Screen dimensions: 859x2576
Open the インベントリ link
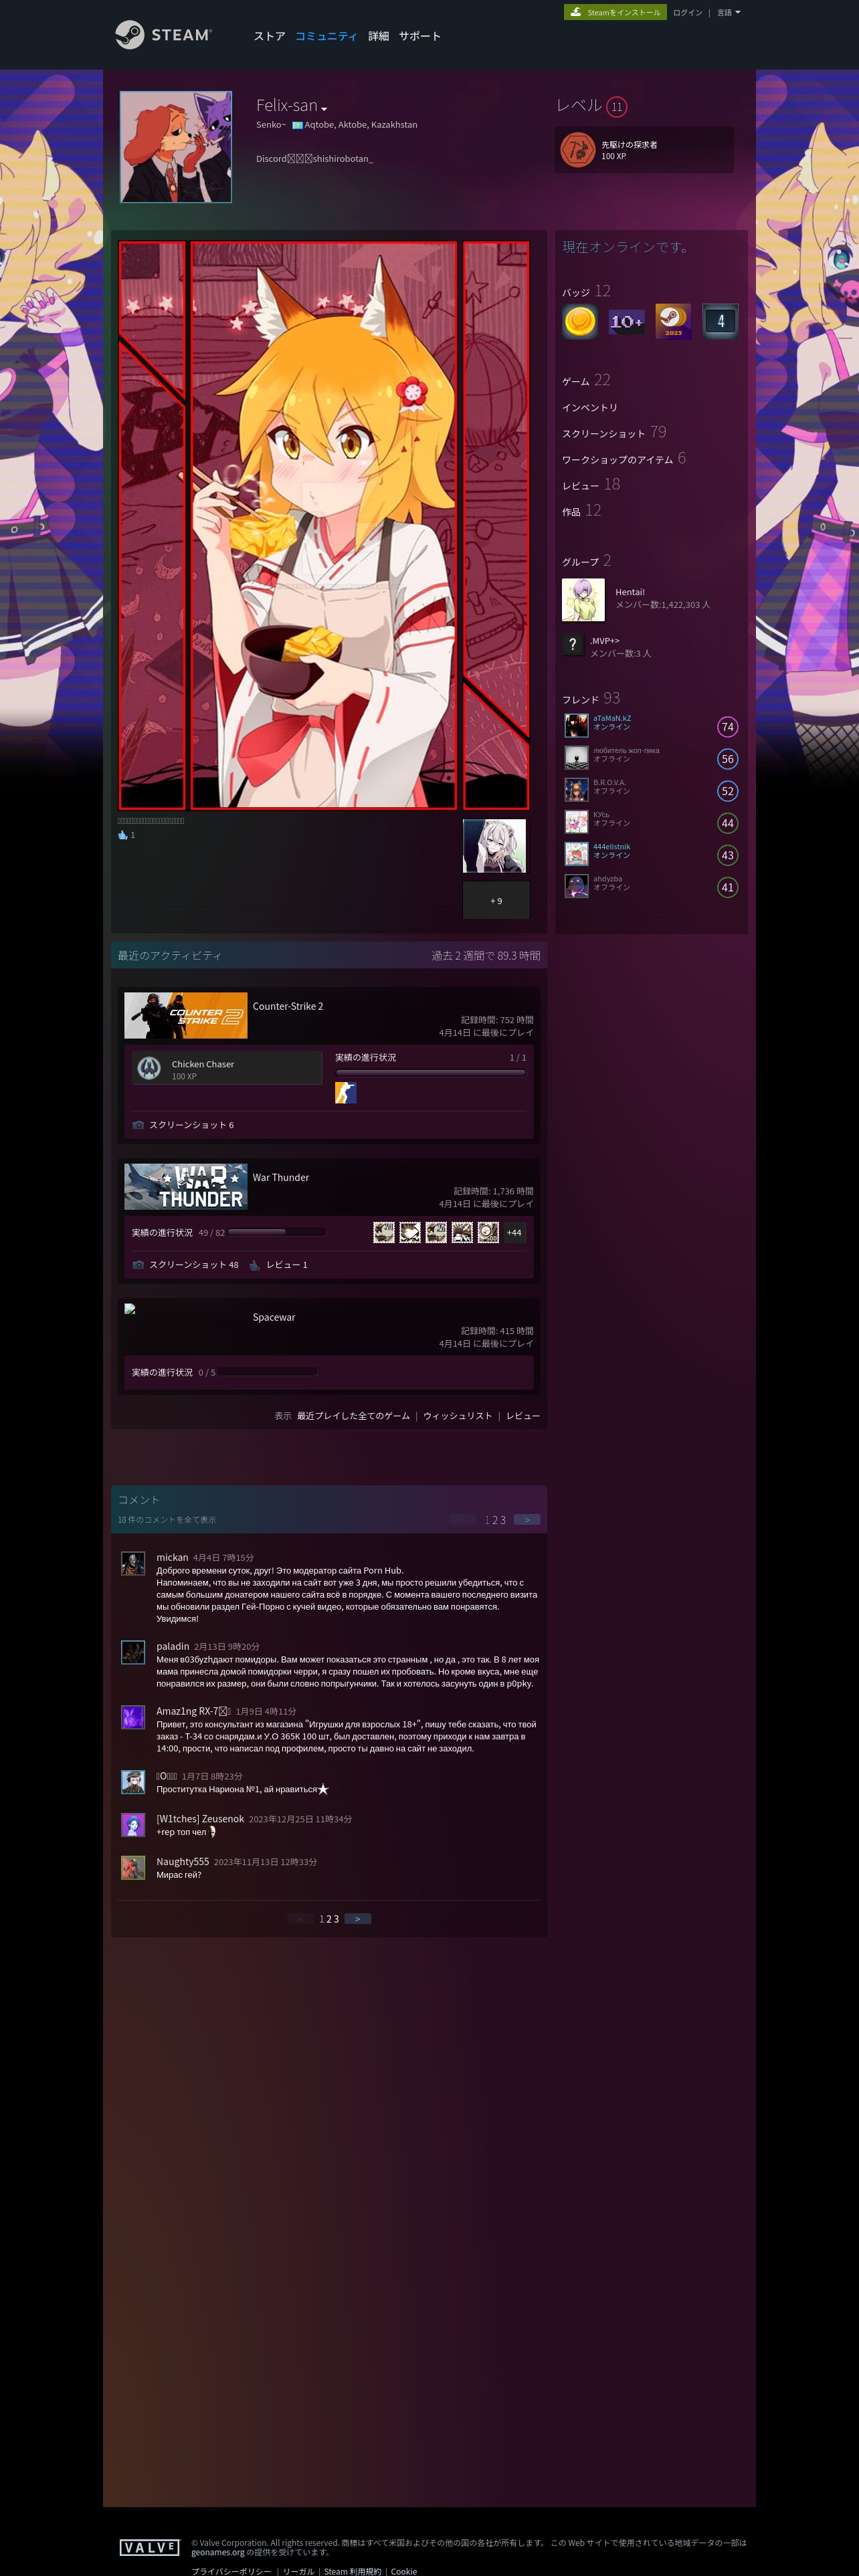(x=590, y=408)
